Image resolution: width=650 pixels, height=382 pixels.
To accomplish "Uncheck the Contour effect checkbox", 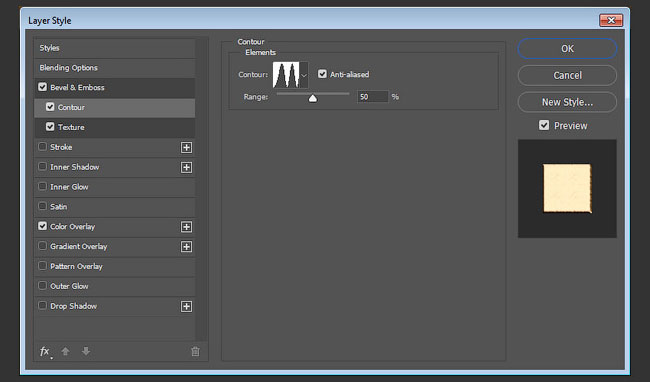I will point(50,107).
